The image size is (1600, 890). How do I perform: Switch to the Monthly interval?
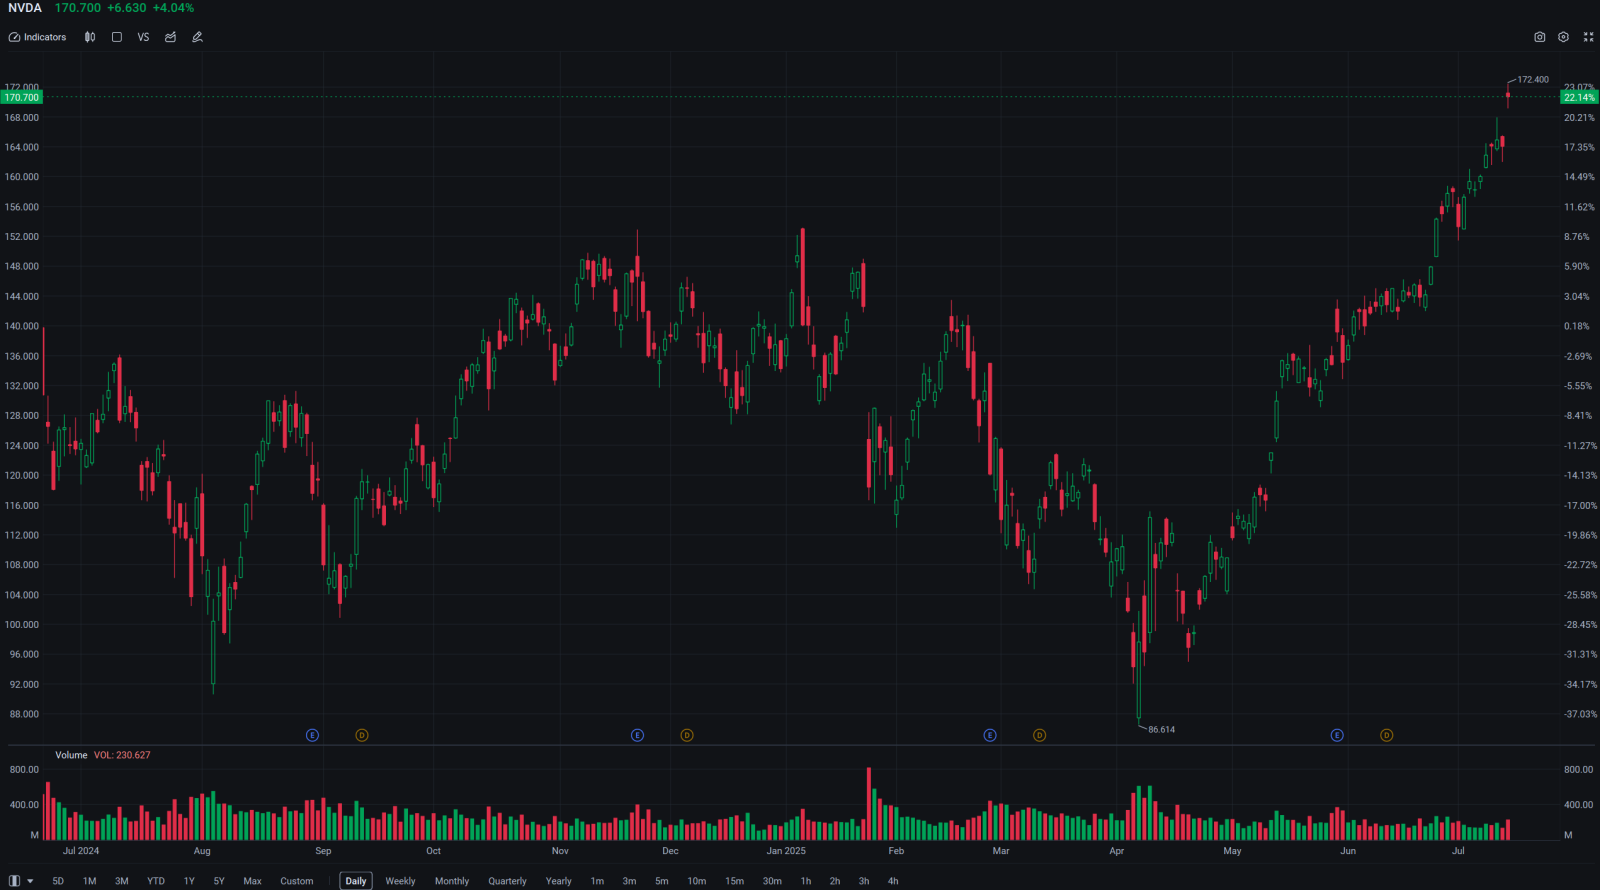[452, 881]
